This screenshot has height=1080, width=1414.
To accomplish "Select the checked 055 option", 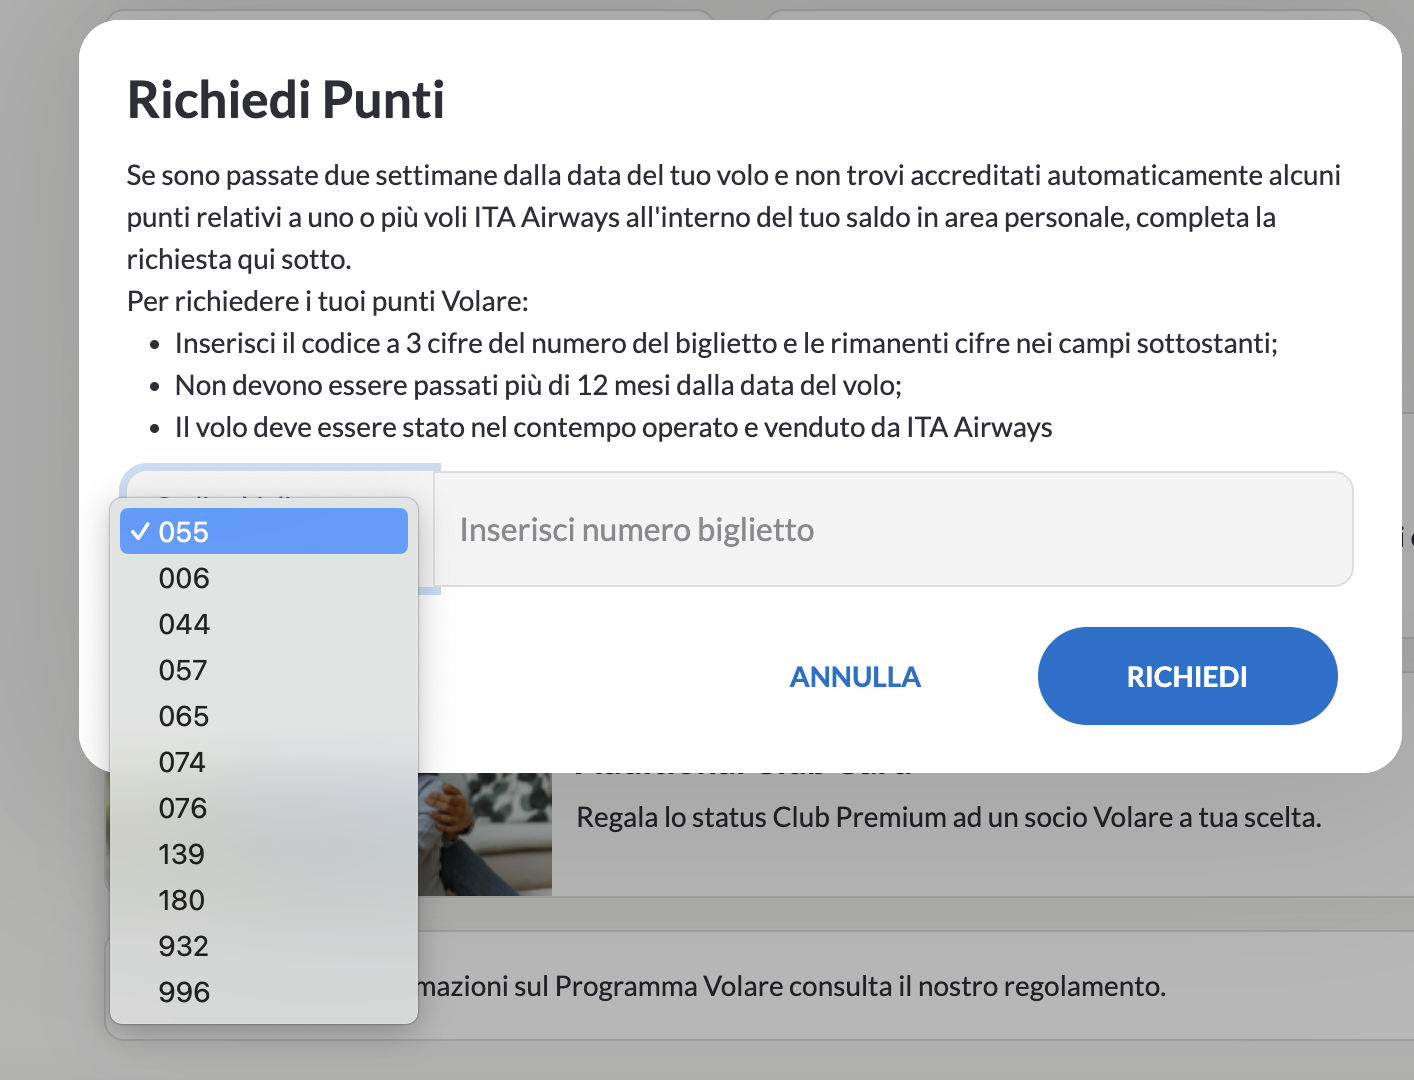I will 263,531.
